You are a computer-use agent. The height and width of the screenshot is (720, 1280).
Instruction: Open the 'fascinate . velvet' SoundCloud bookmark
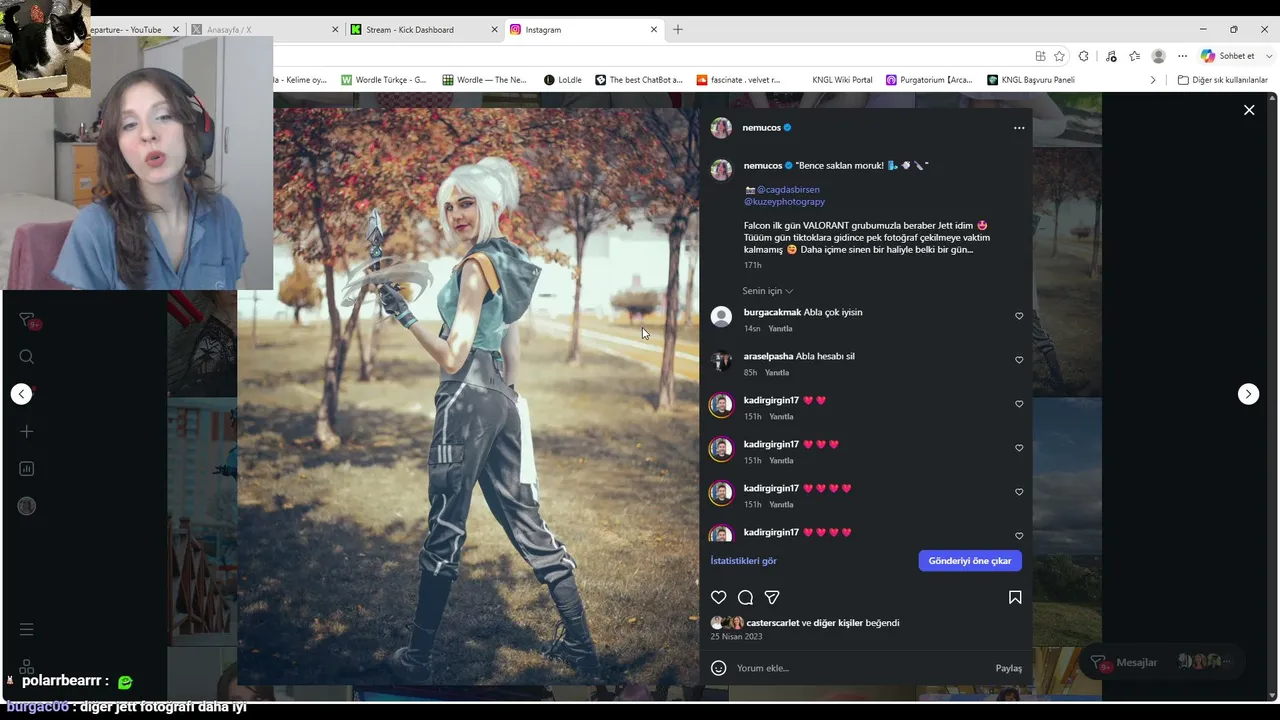738,80
